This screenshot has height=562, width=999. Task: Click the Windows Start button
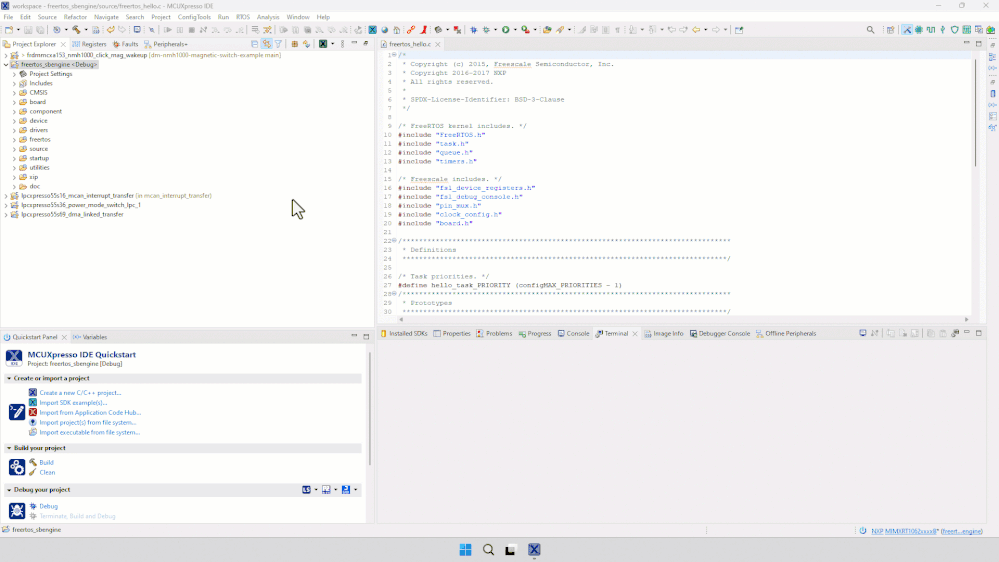click(466, 550)
